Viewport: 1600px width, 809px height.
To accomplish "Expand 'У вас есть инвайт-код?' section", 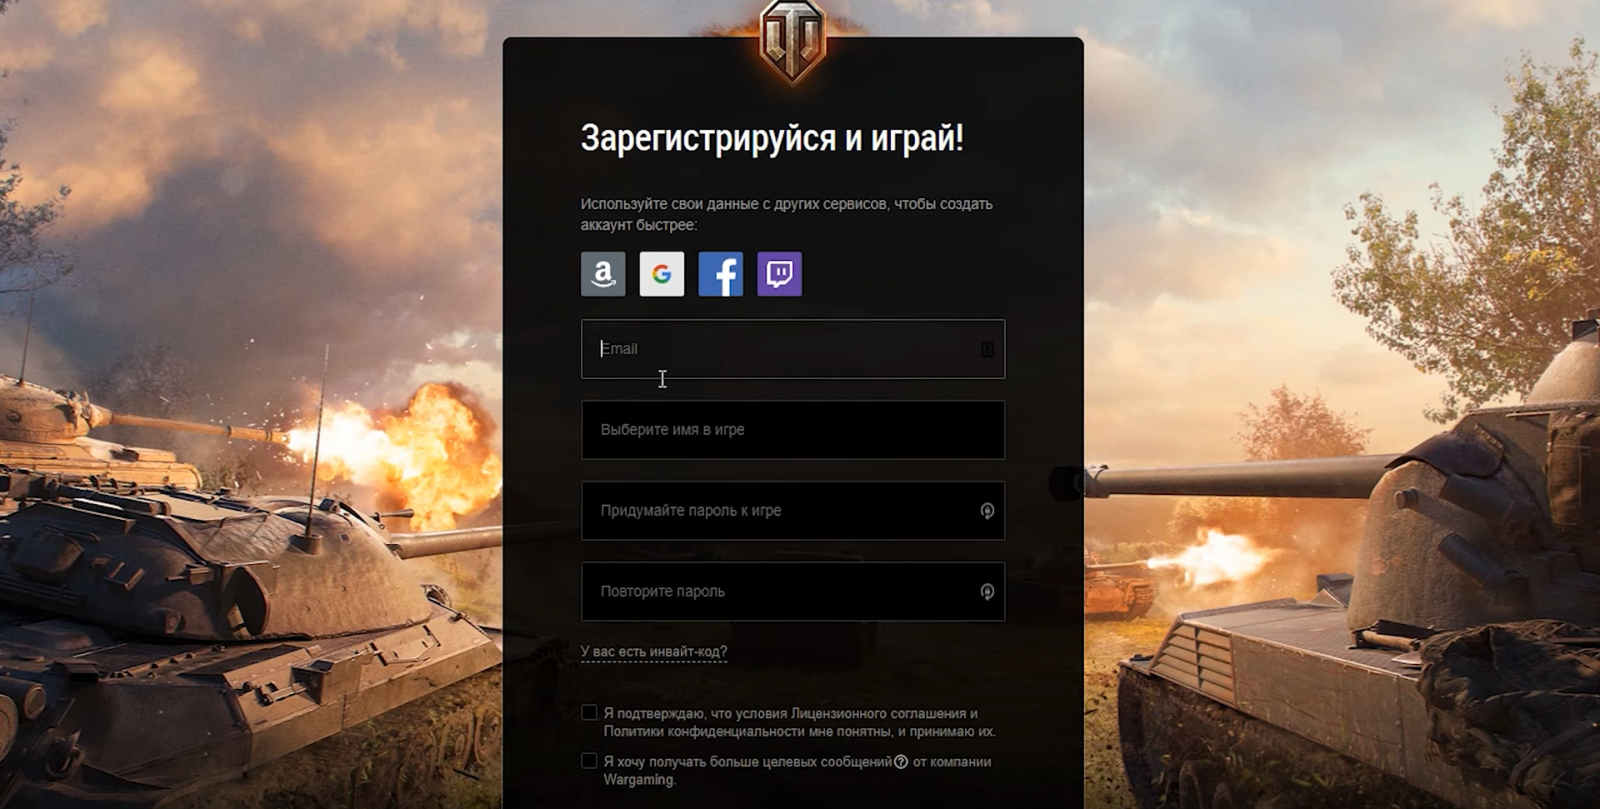I will coord(654,652).
